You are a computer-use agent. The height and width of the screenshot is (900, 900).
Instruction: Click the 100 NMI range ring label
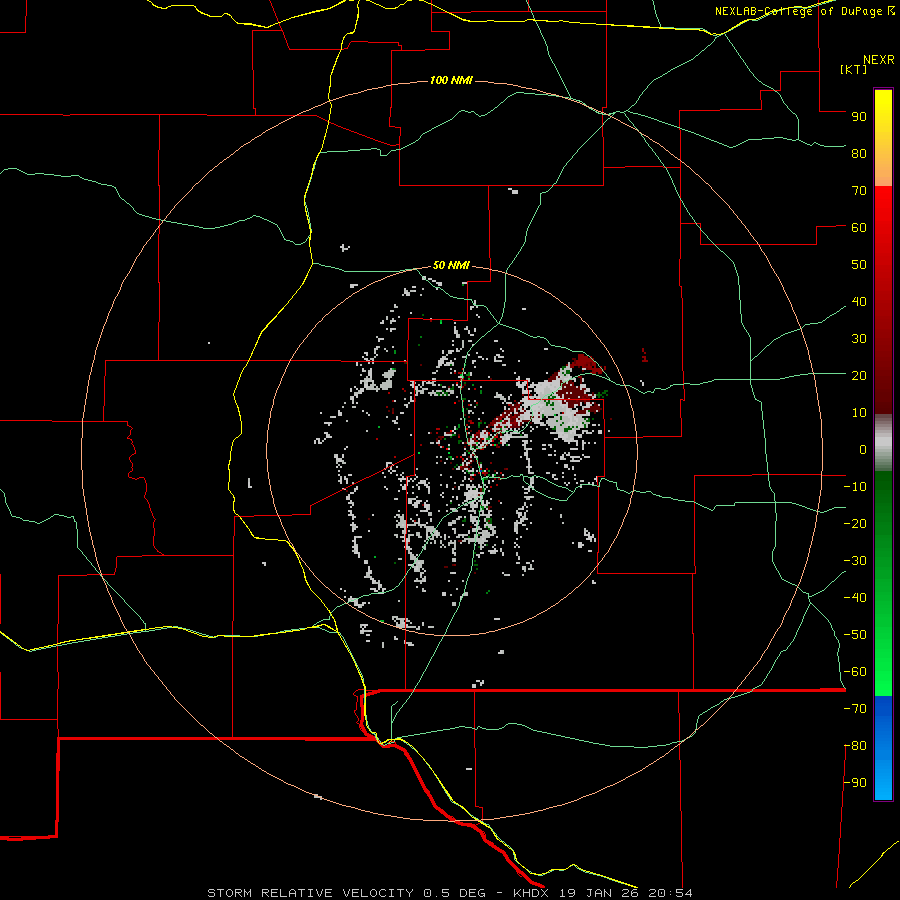pos(451,80)
